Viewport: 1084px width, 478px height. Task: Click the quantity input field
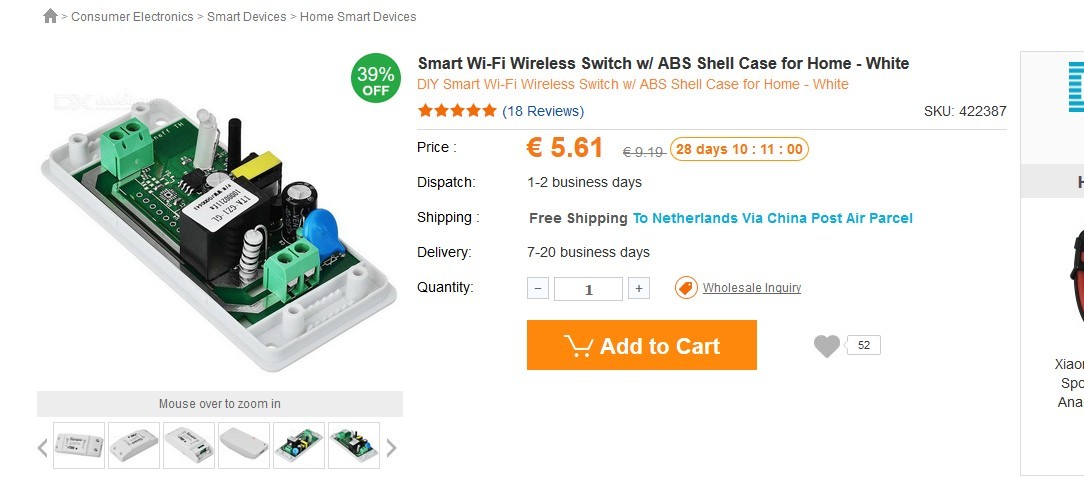point(588,288)
